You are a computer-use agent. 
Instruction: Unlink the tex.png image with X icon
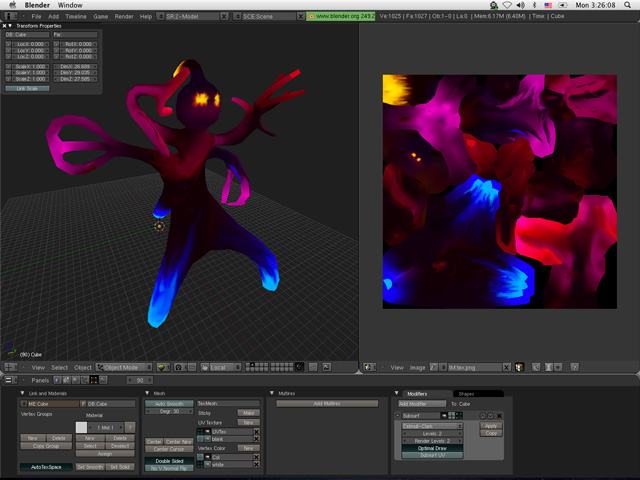pyautogui.click(x=508, y=367)
